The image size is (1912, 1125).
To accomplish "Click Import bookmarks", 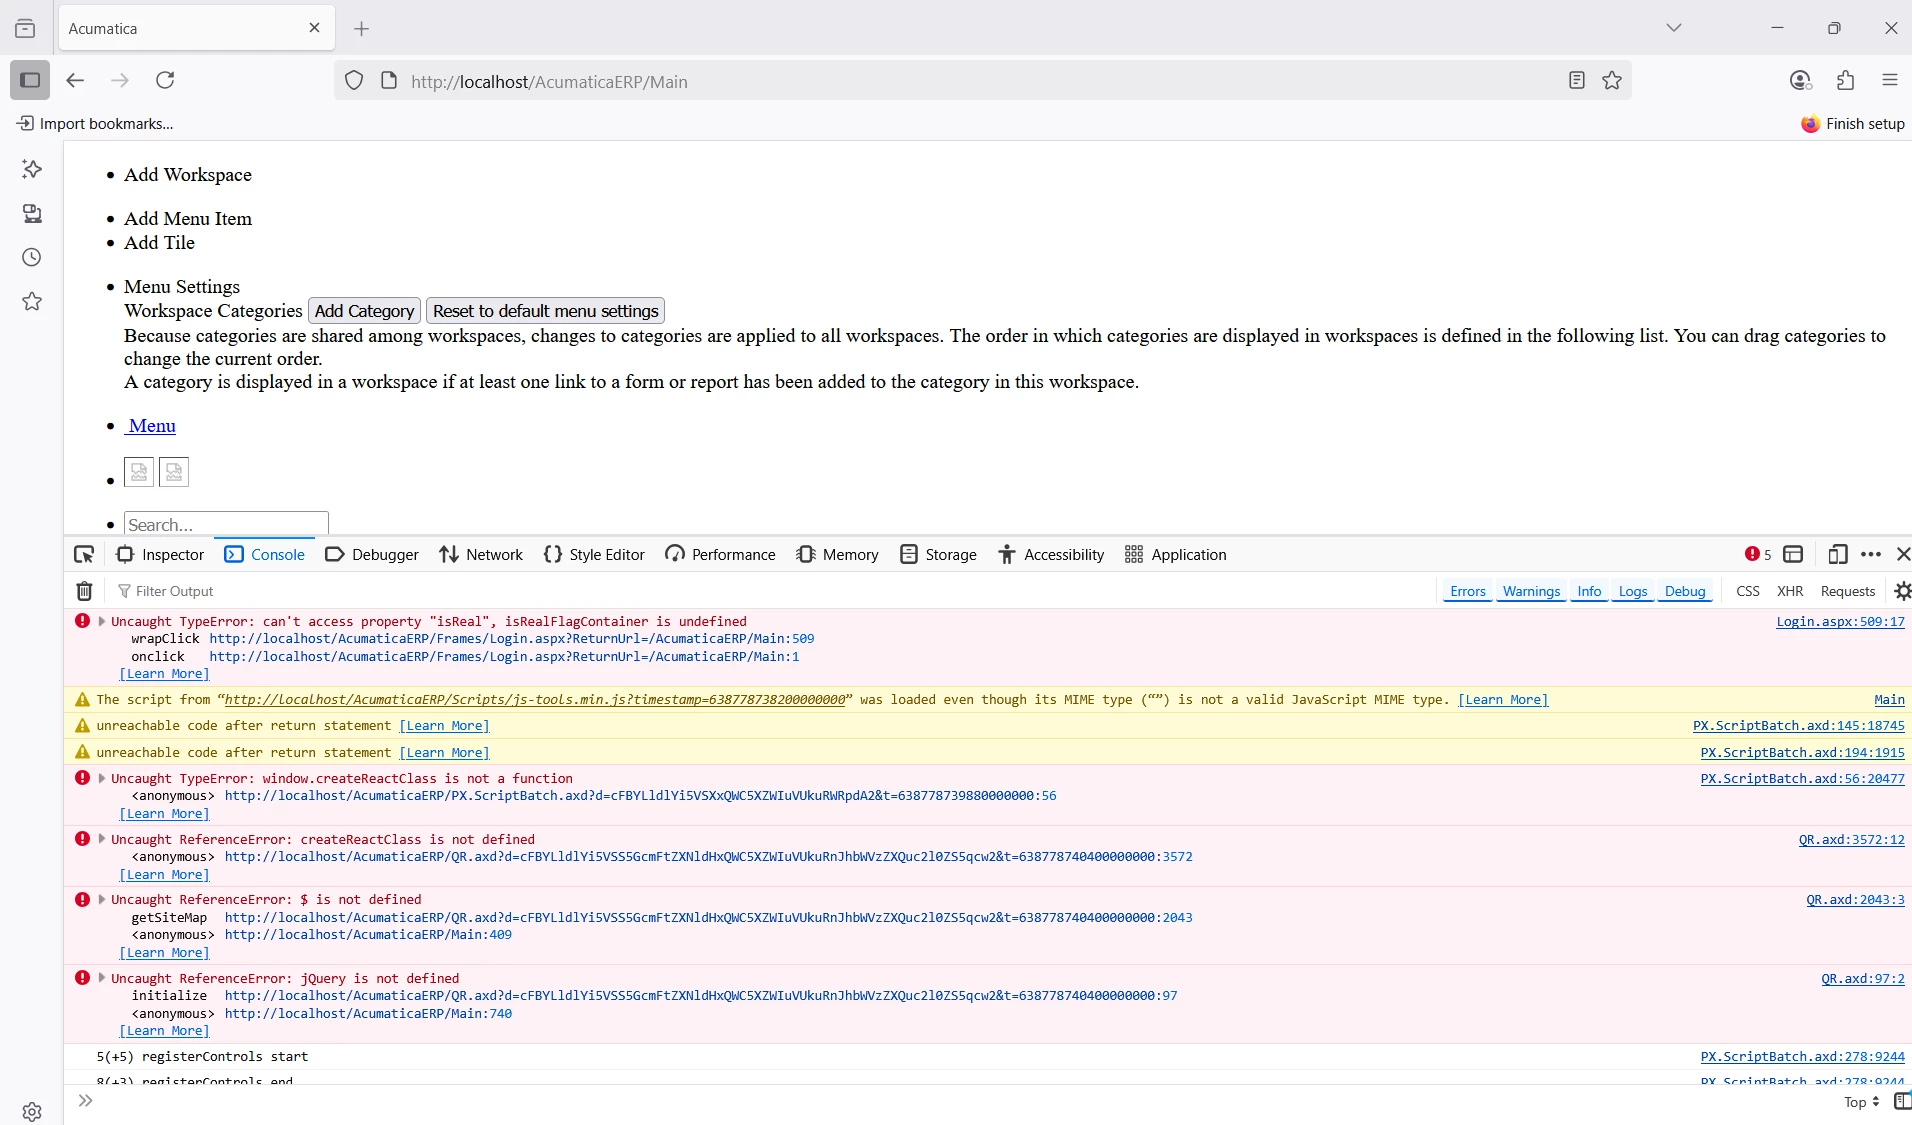I will [95, 124].
